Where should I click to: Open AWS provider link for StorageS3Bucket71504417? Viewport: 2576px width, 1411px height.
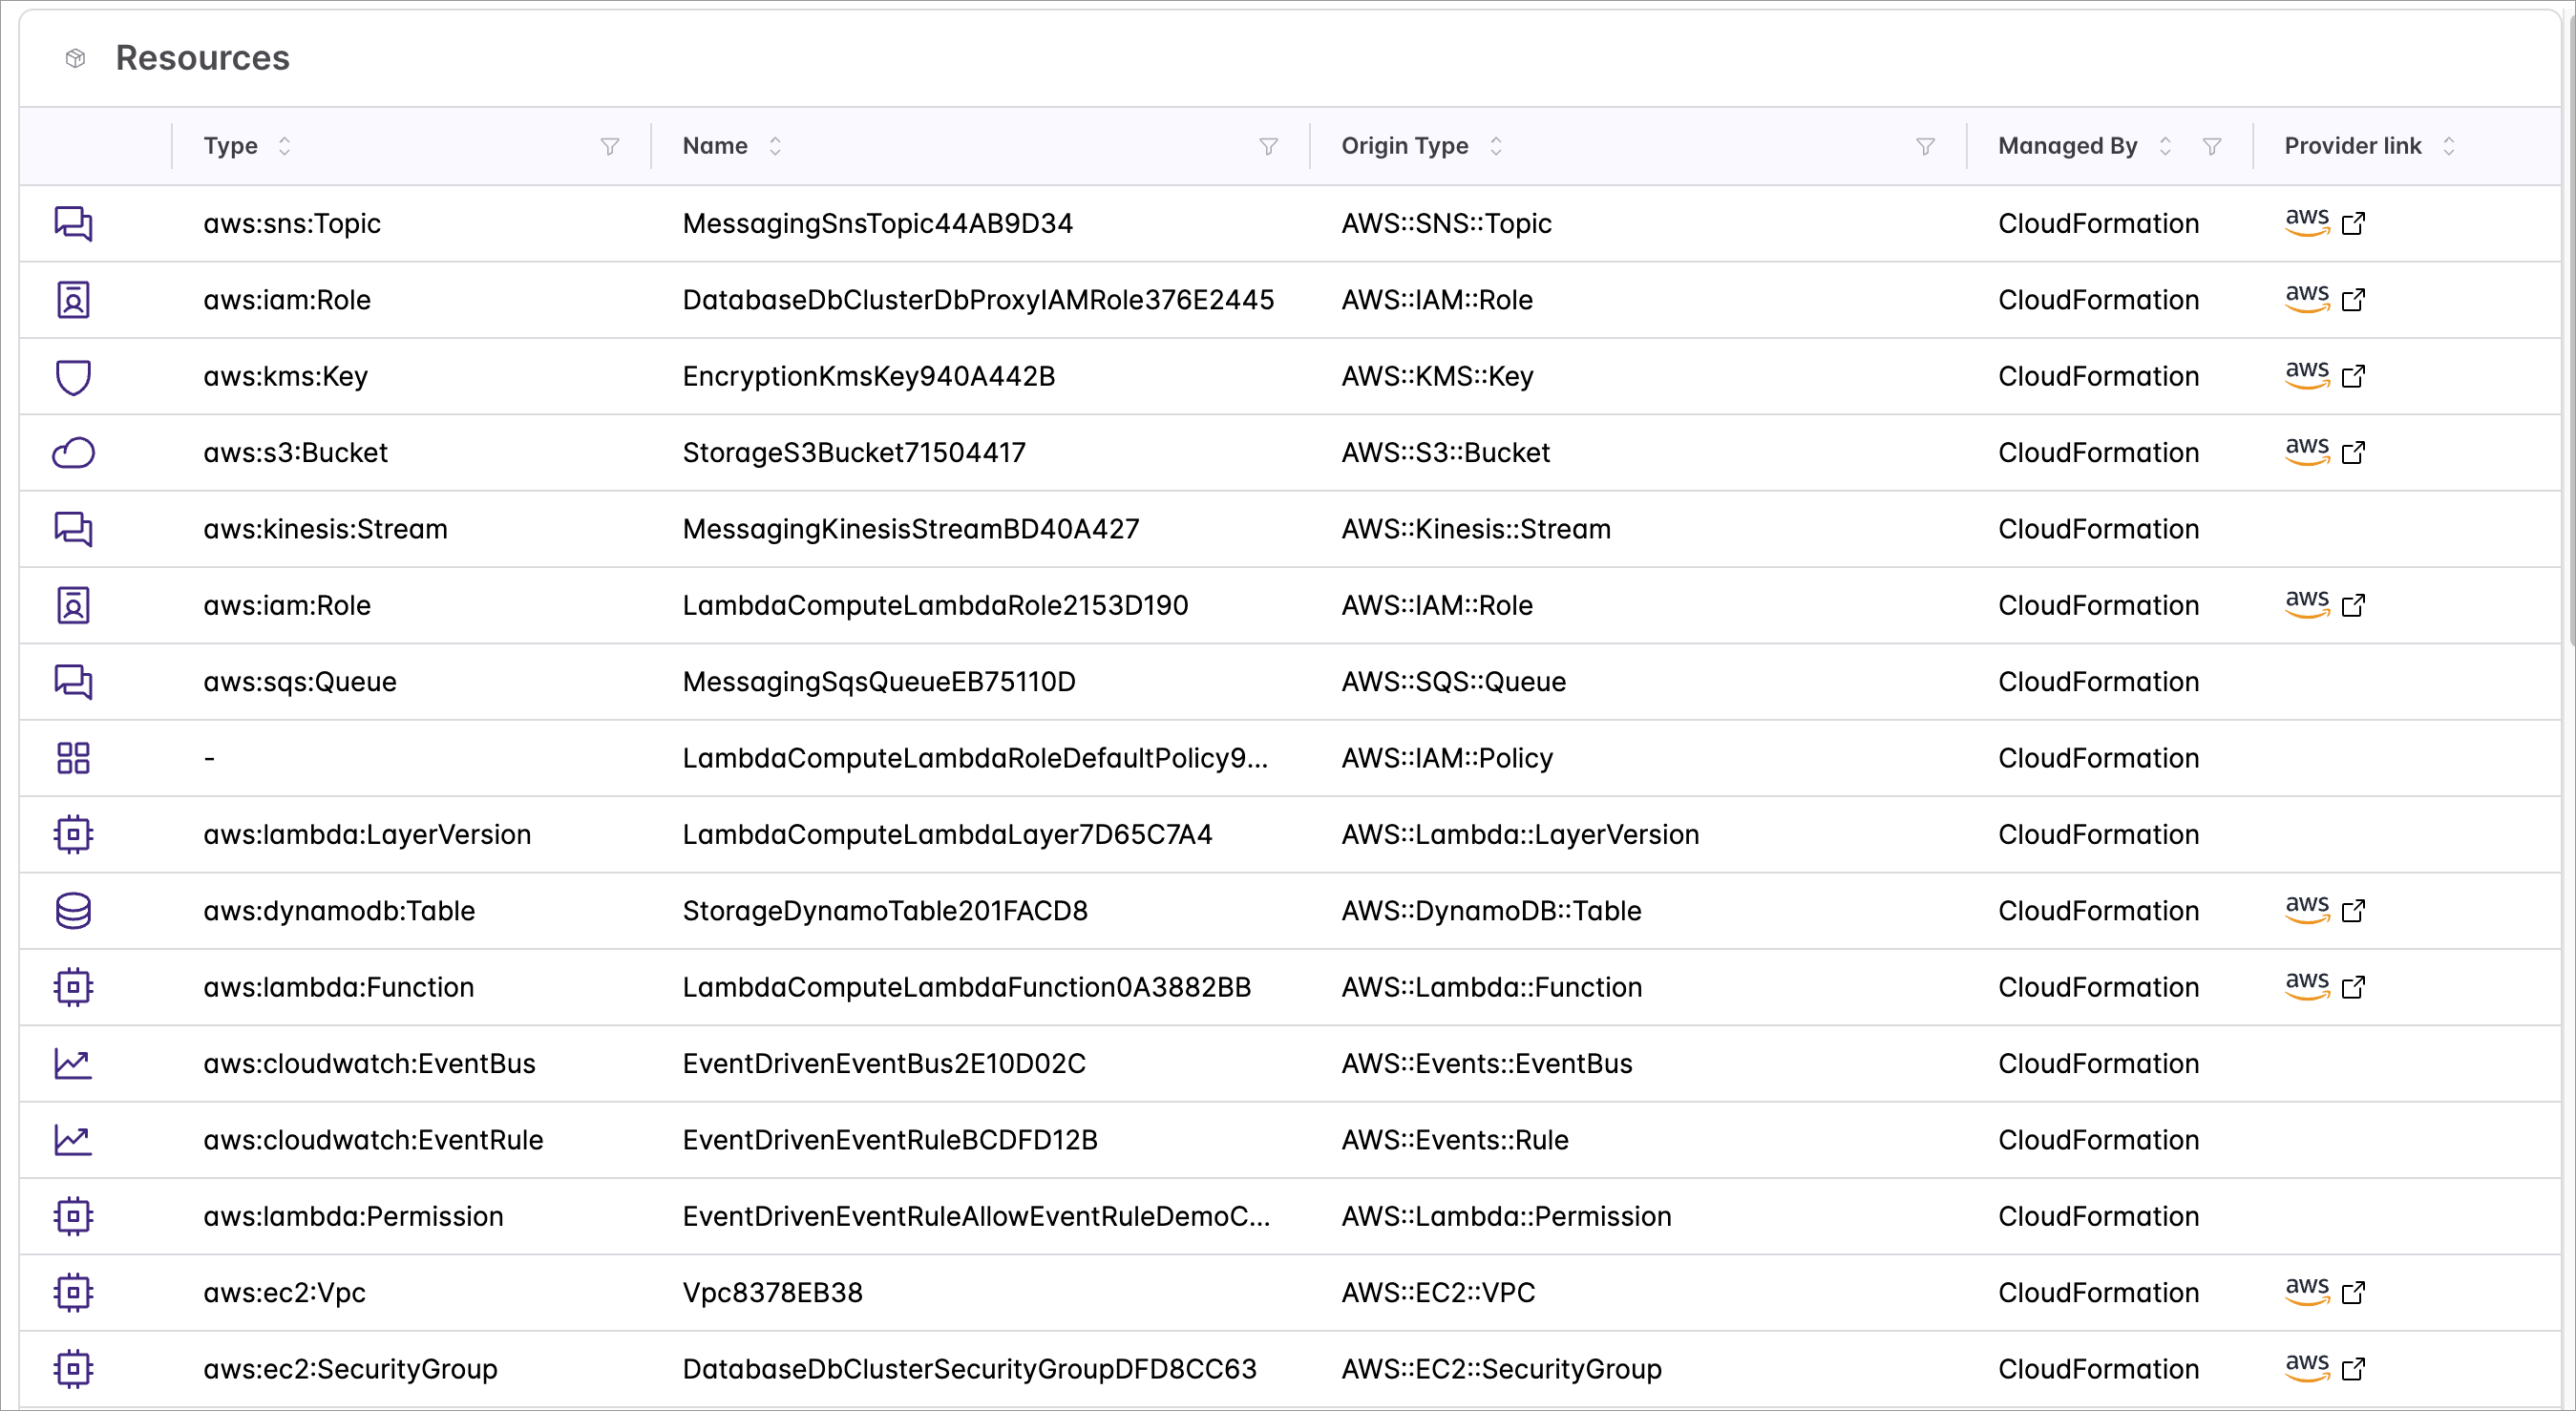(x=2325, y=451)
